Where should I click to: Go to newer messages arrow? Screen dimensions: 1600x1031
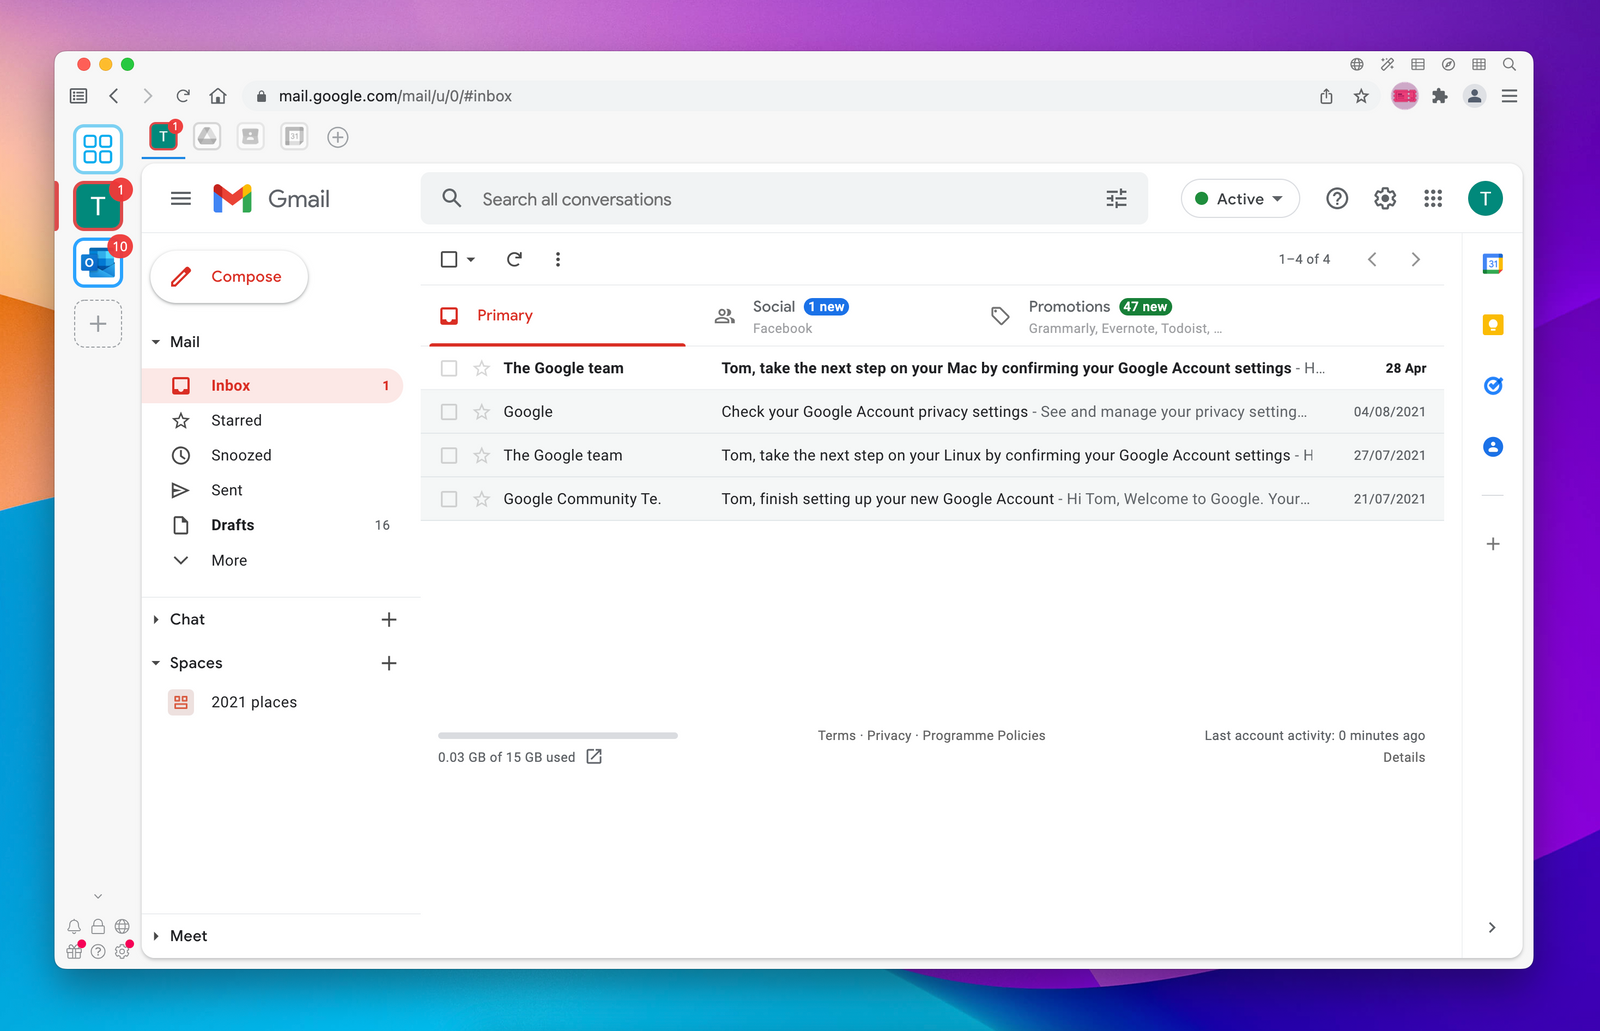(x=1372, y=259)
